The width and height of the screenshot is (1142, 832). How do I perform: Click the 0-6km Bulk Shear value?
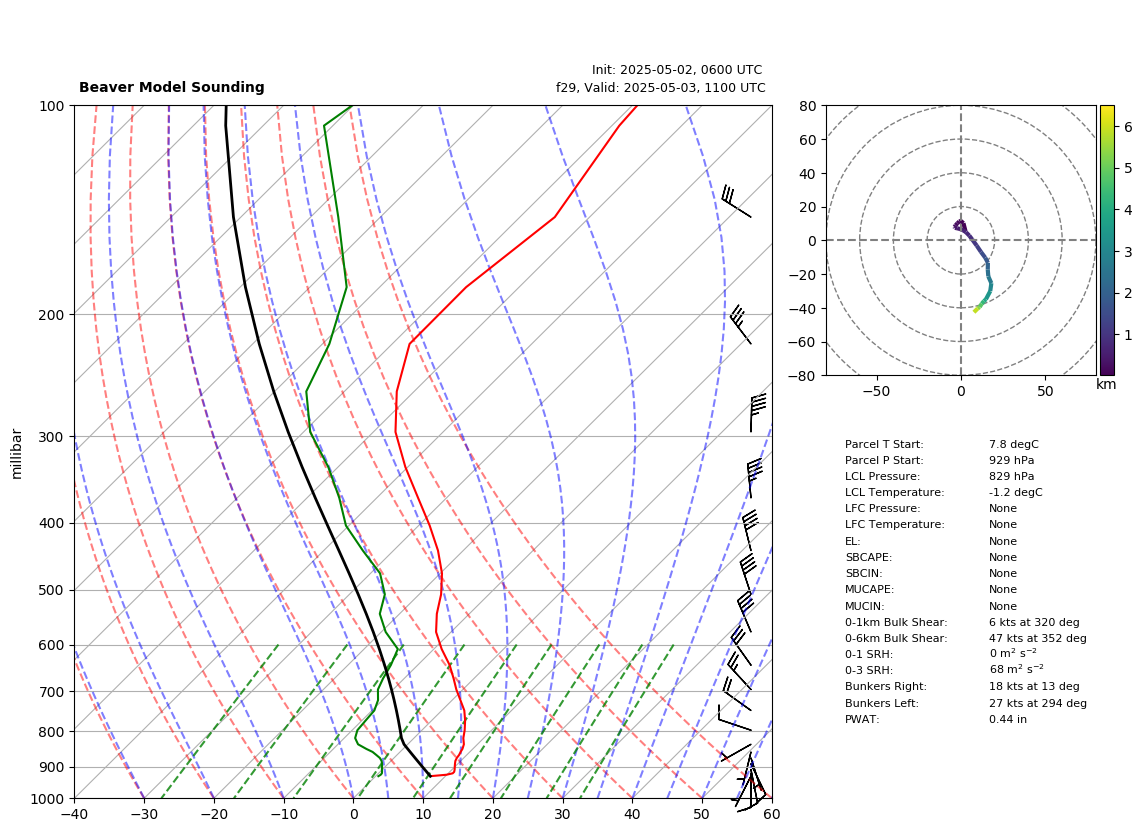point(1038,638)
